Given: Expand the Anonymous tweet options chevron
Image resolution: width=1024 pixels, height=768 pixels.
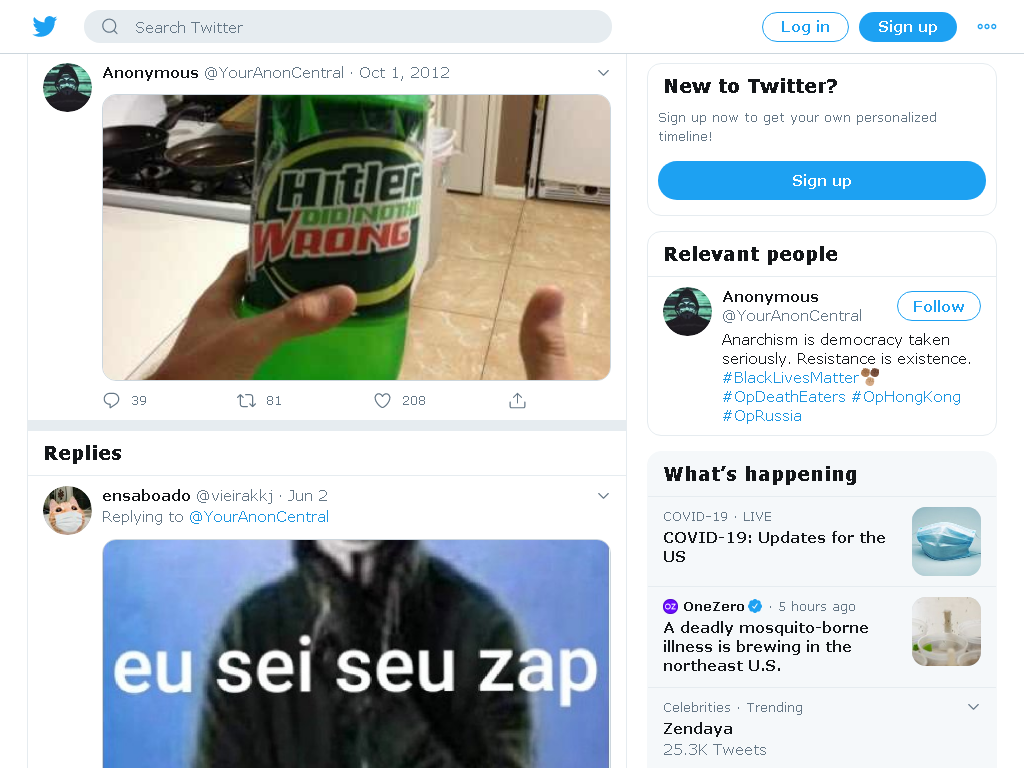Looking at the screenshot, I should [x=603, y=72].
